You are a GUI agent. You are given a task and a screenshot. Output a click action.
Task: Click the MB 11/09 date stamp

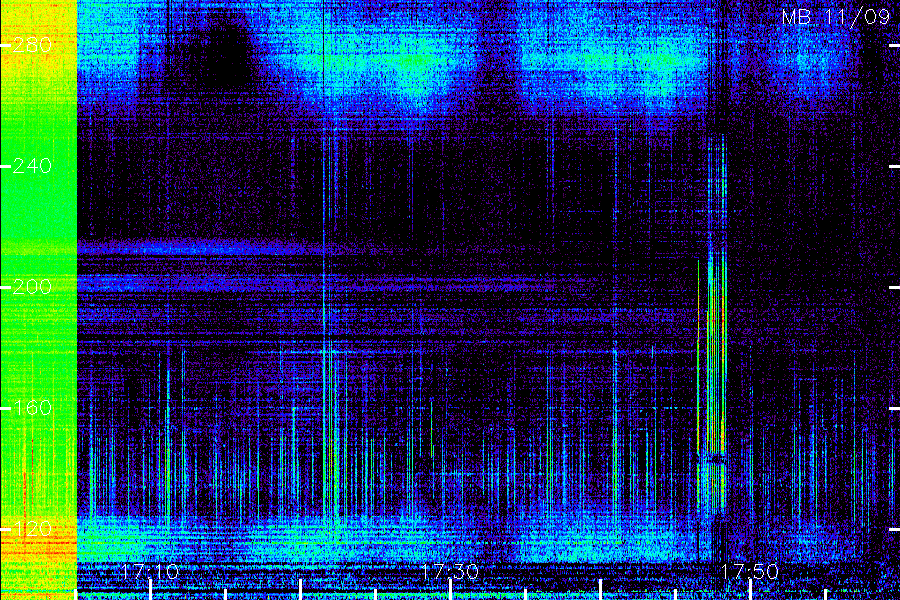coord(836,17)
